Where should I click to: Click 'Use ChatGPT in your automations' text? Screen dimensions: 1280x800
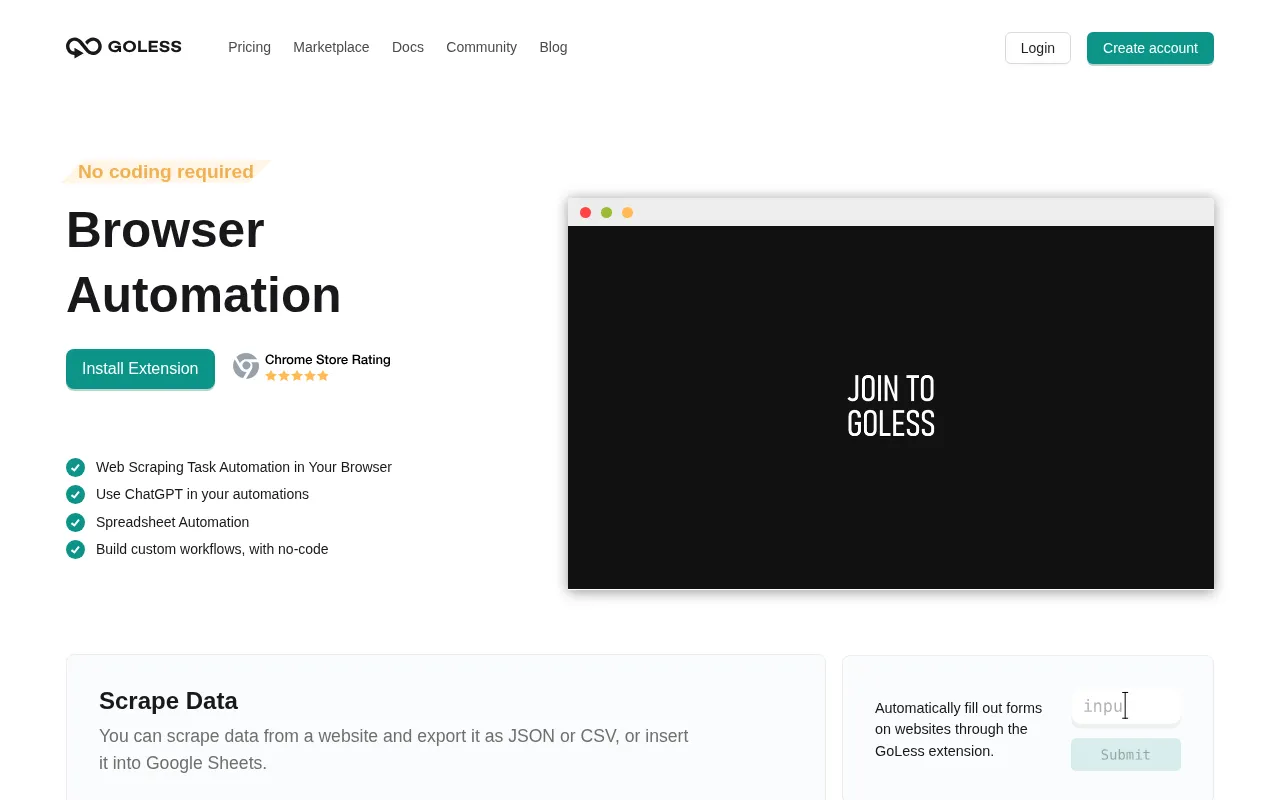202,494
